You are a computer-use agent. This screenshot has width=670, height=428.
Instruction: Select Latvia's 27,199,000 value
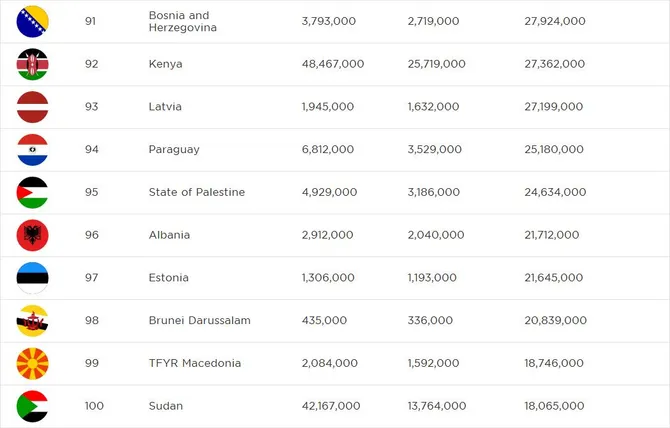coord(554,107)
